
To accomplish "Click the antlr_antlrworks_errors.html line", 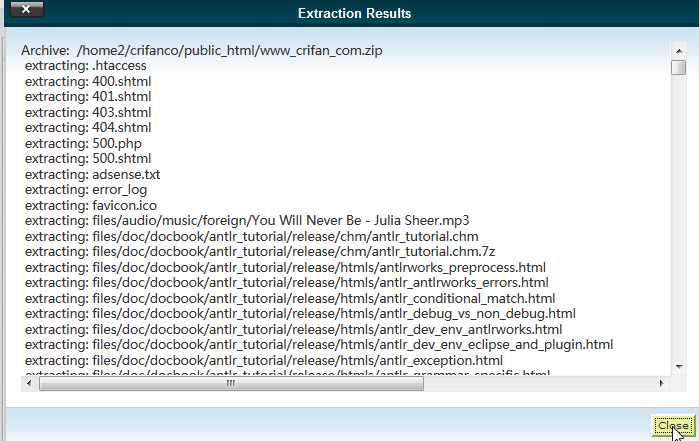I will [287, 283].
